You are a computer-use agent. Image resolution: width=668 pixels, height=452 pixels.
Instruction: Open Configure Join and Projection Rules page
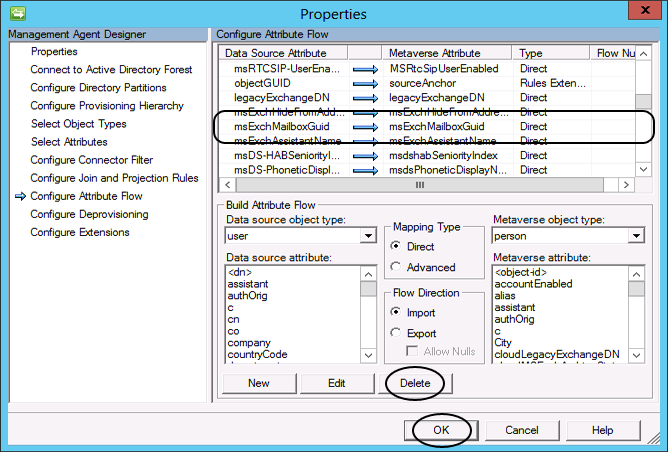[x=114, y=178]
